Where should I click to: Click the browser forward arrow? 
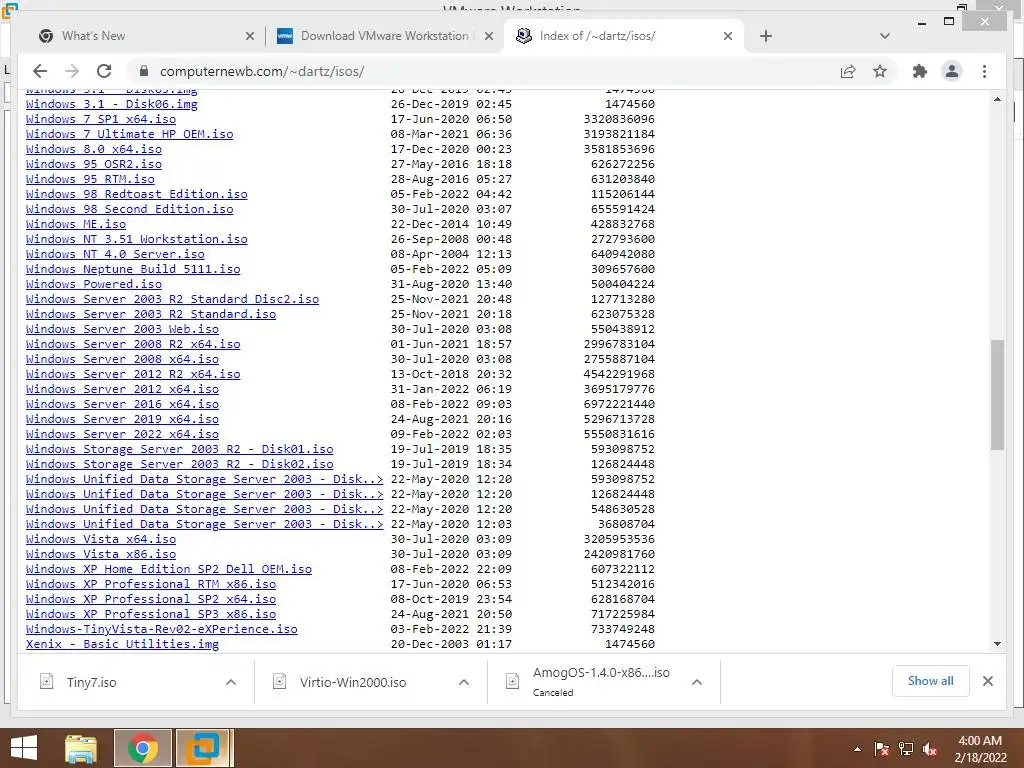[x=72, y=71]
